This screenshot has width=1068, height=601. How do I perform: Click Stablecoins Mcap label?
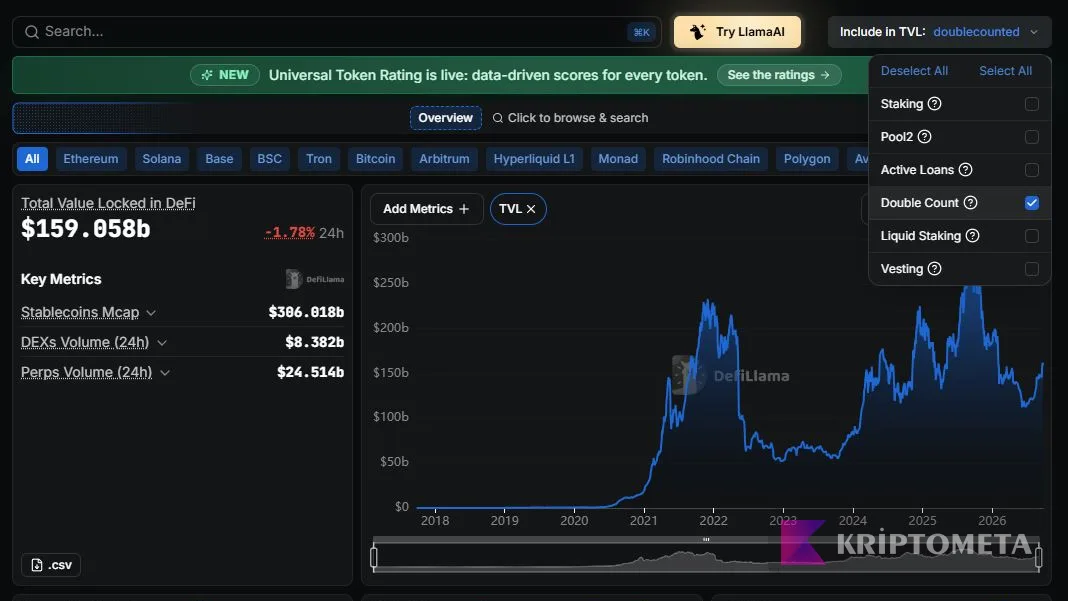click(x=80, y=312)
